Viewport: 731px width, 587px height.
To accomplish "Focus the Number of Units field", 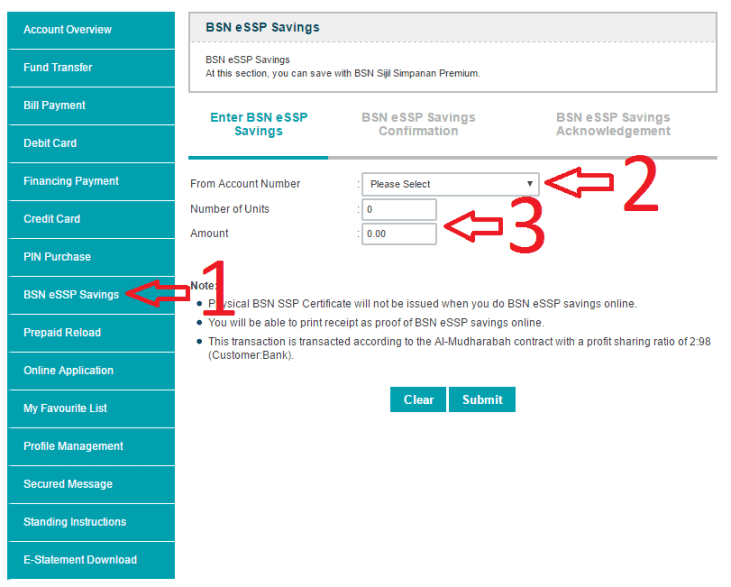I will pyautogui.click(x=399, y=210).
